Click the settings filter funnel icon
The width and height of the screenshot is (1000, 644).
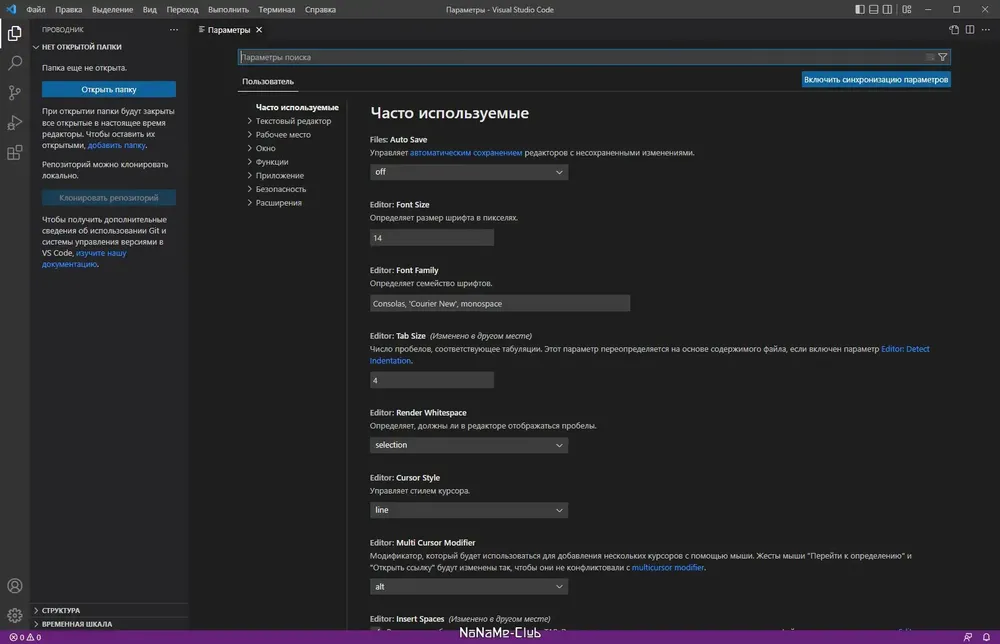943,57
